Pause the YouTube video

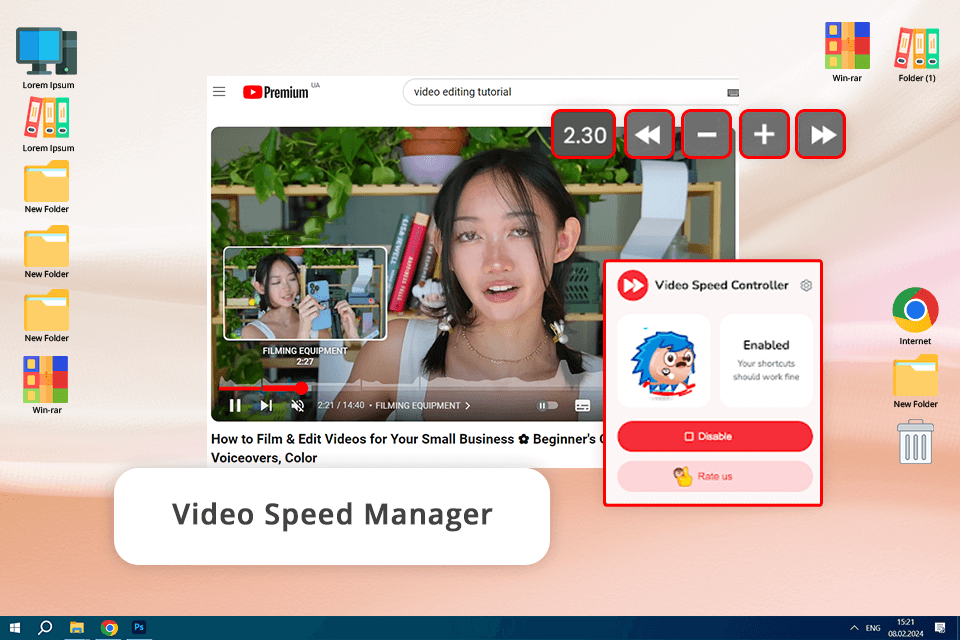pyautogui.click(x=235, y=405)
